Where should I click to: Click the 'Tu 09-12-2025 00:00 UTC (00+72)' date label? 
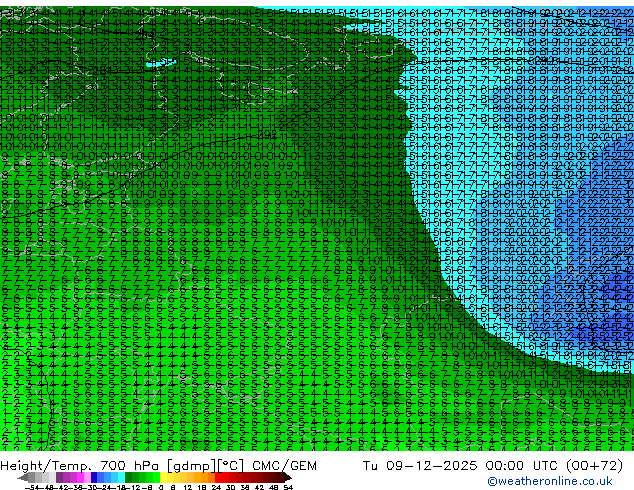493,466
